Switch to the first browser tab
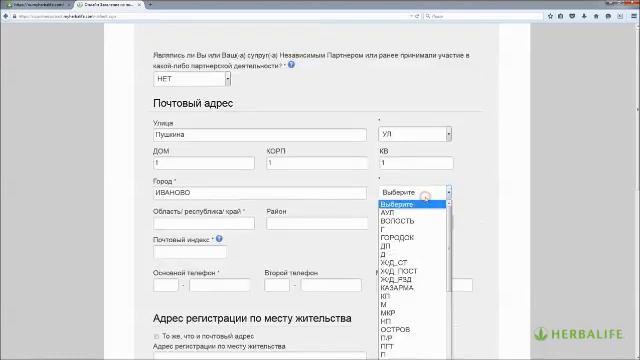640x360 pixels. coord(38,4)
